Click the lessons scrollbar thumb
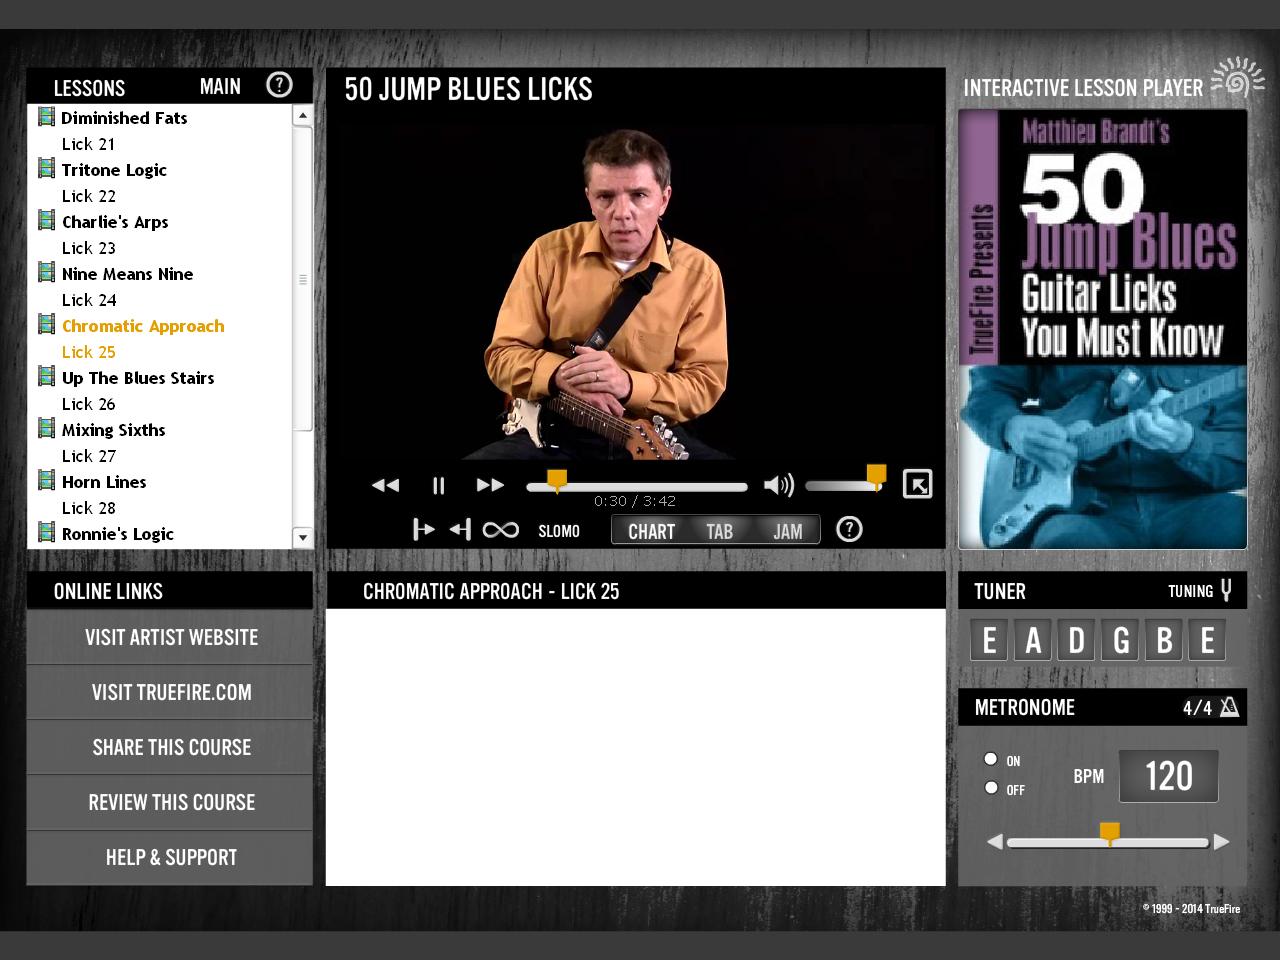Screen dimensions: 1280x960 tap(302, 279)
